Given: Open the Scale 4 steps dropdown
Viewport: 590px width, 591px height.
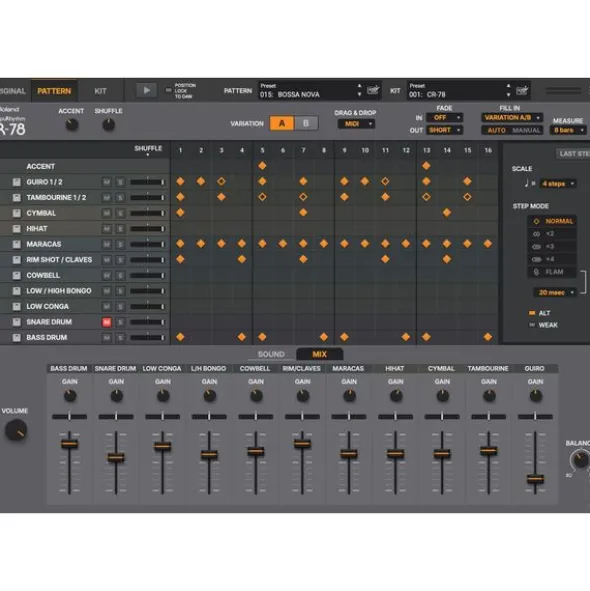Looking at the screenshot, I should [558, 184].
